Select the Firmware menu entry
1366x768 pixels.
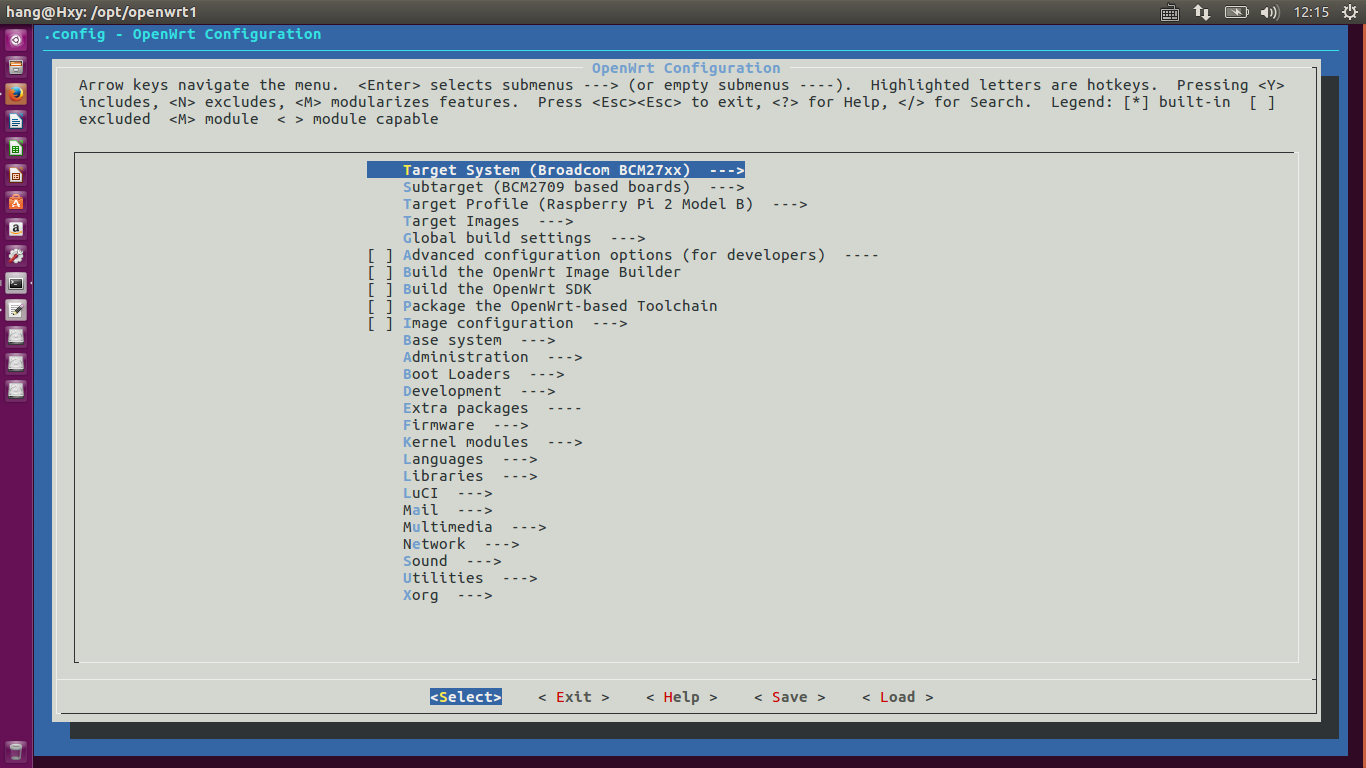pyautogui.click(x=466, y=425)
